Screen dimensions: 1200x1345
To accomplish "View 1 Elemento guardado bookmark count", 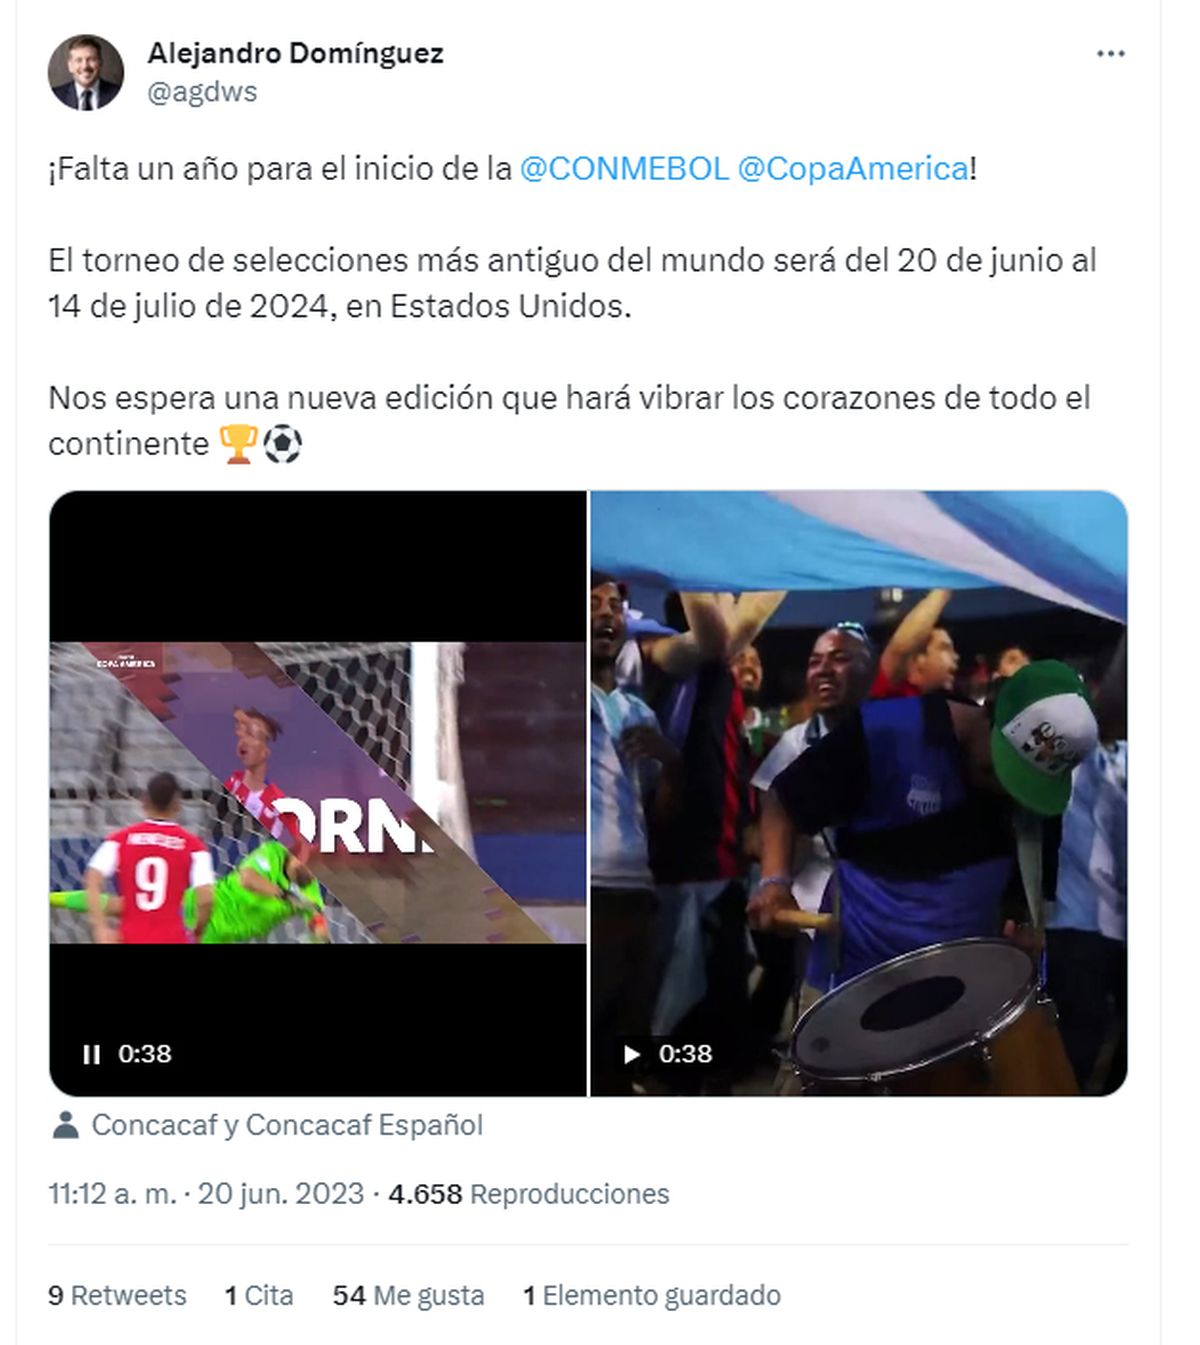I will point(652,1296).
